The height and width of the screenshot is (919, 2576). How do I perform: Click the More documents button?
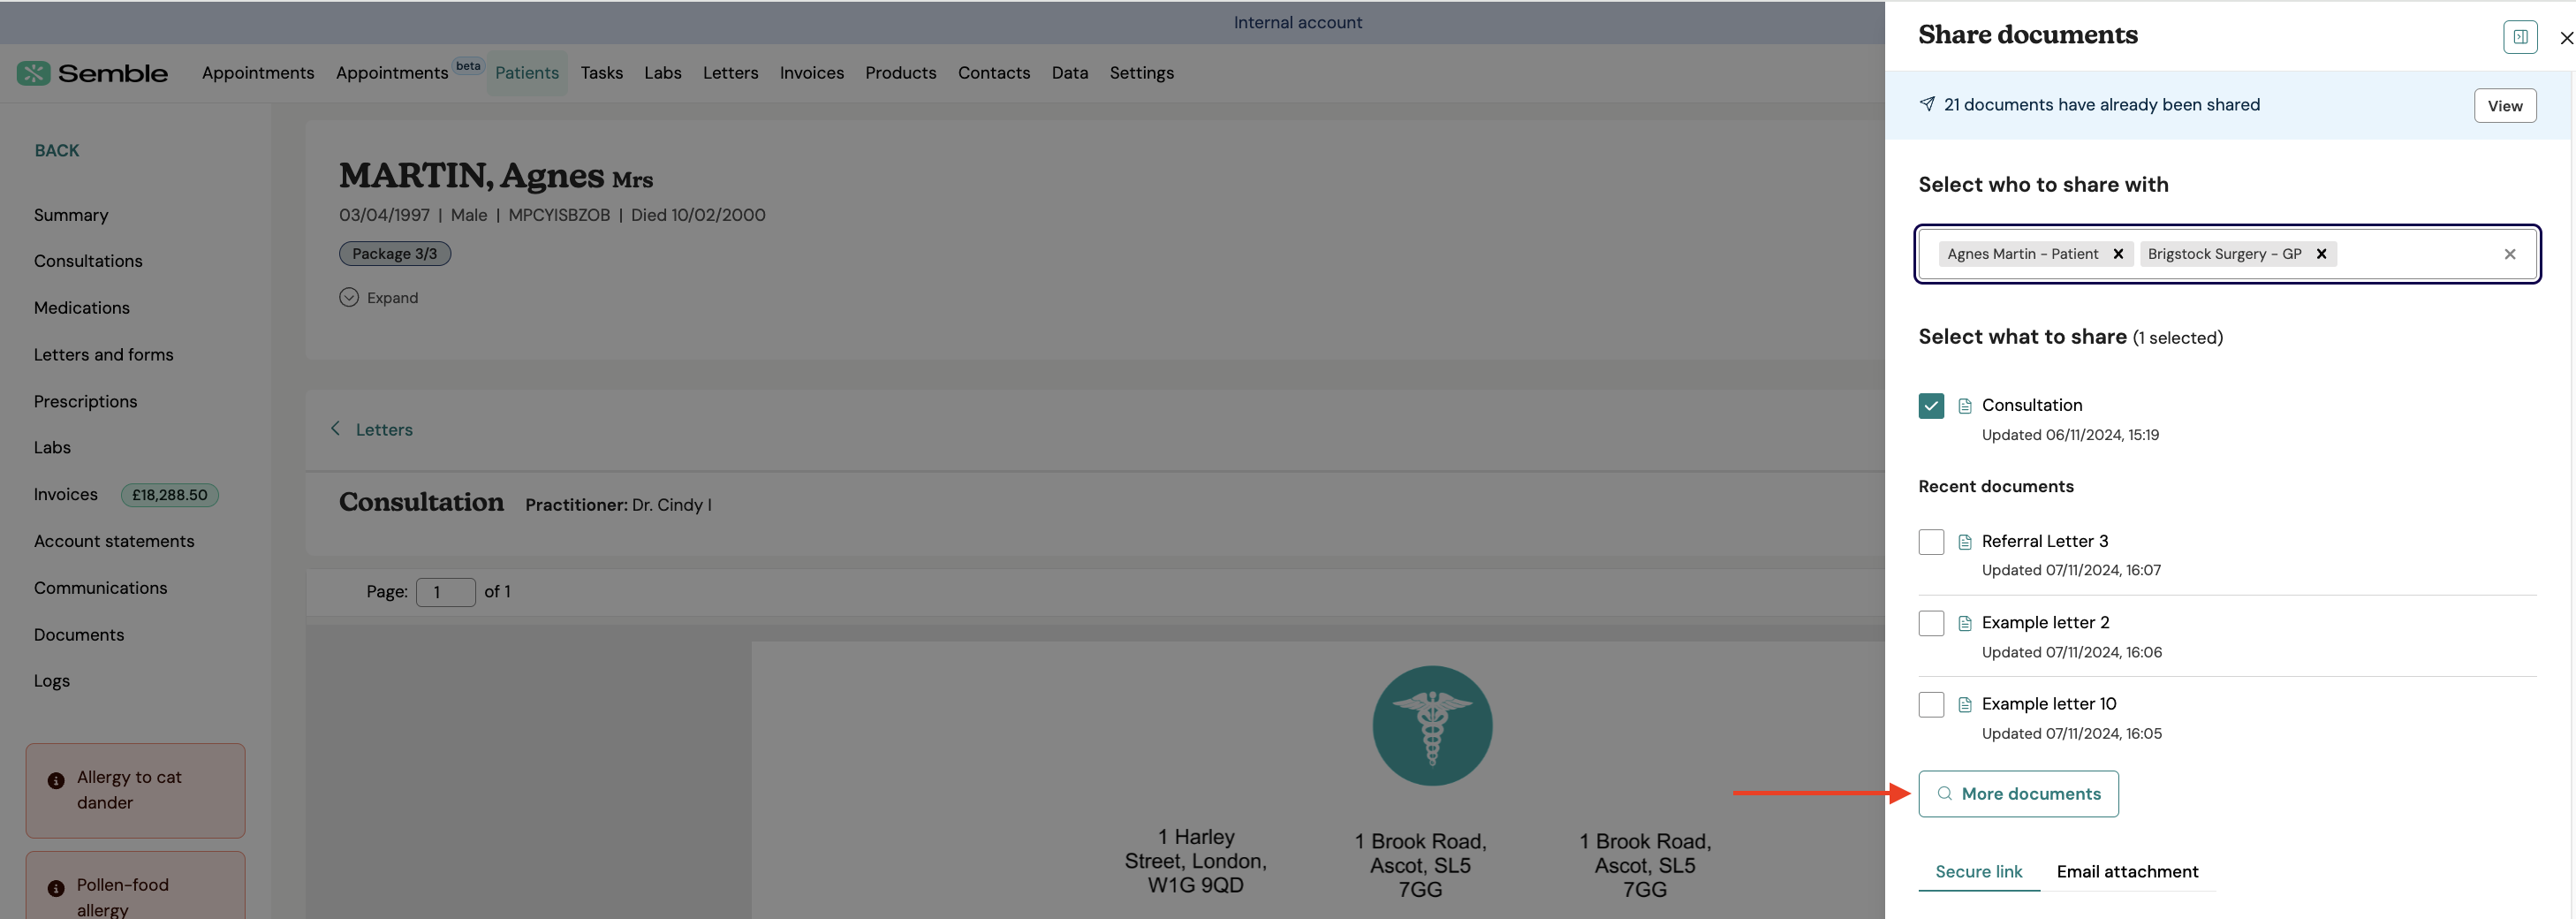(x=2018, y=794)
